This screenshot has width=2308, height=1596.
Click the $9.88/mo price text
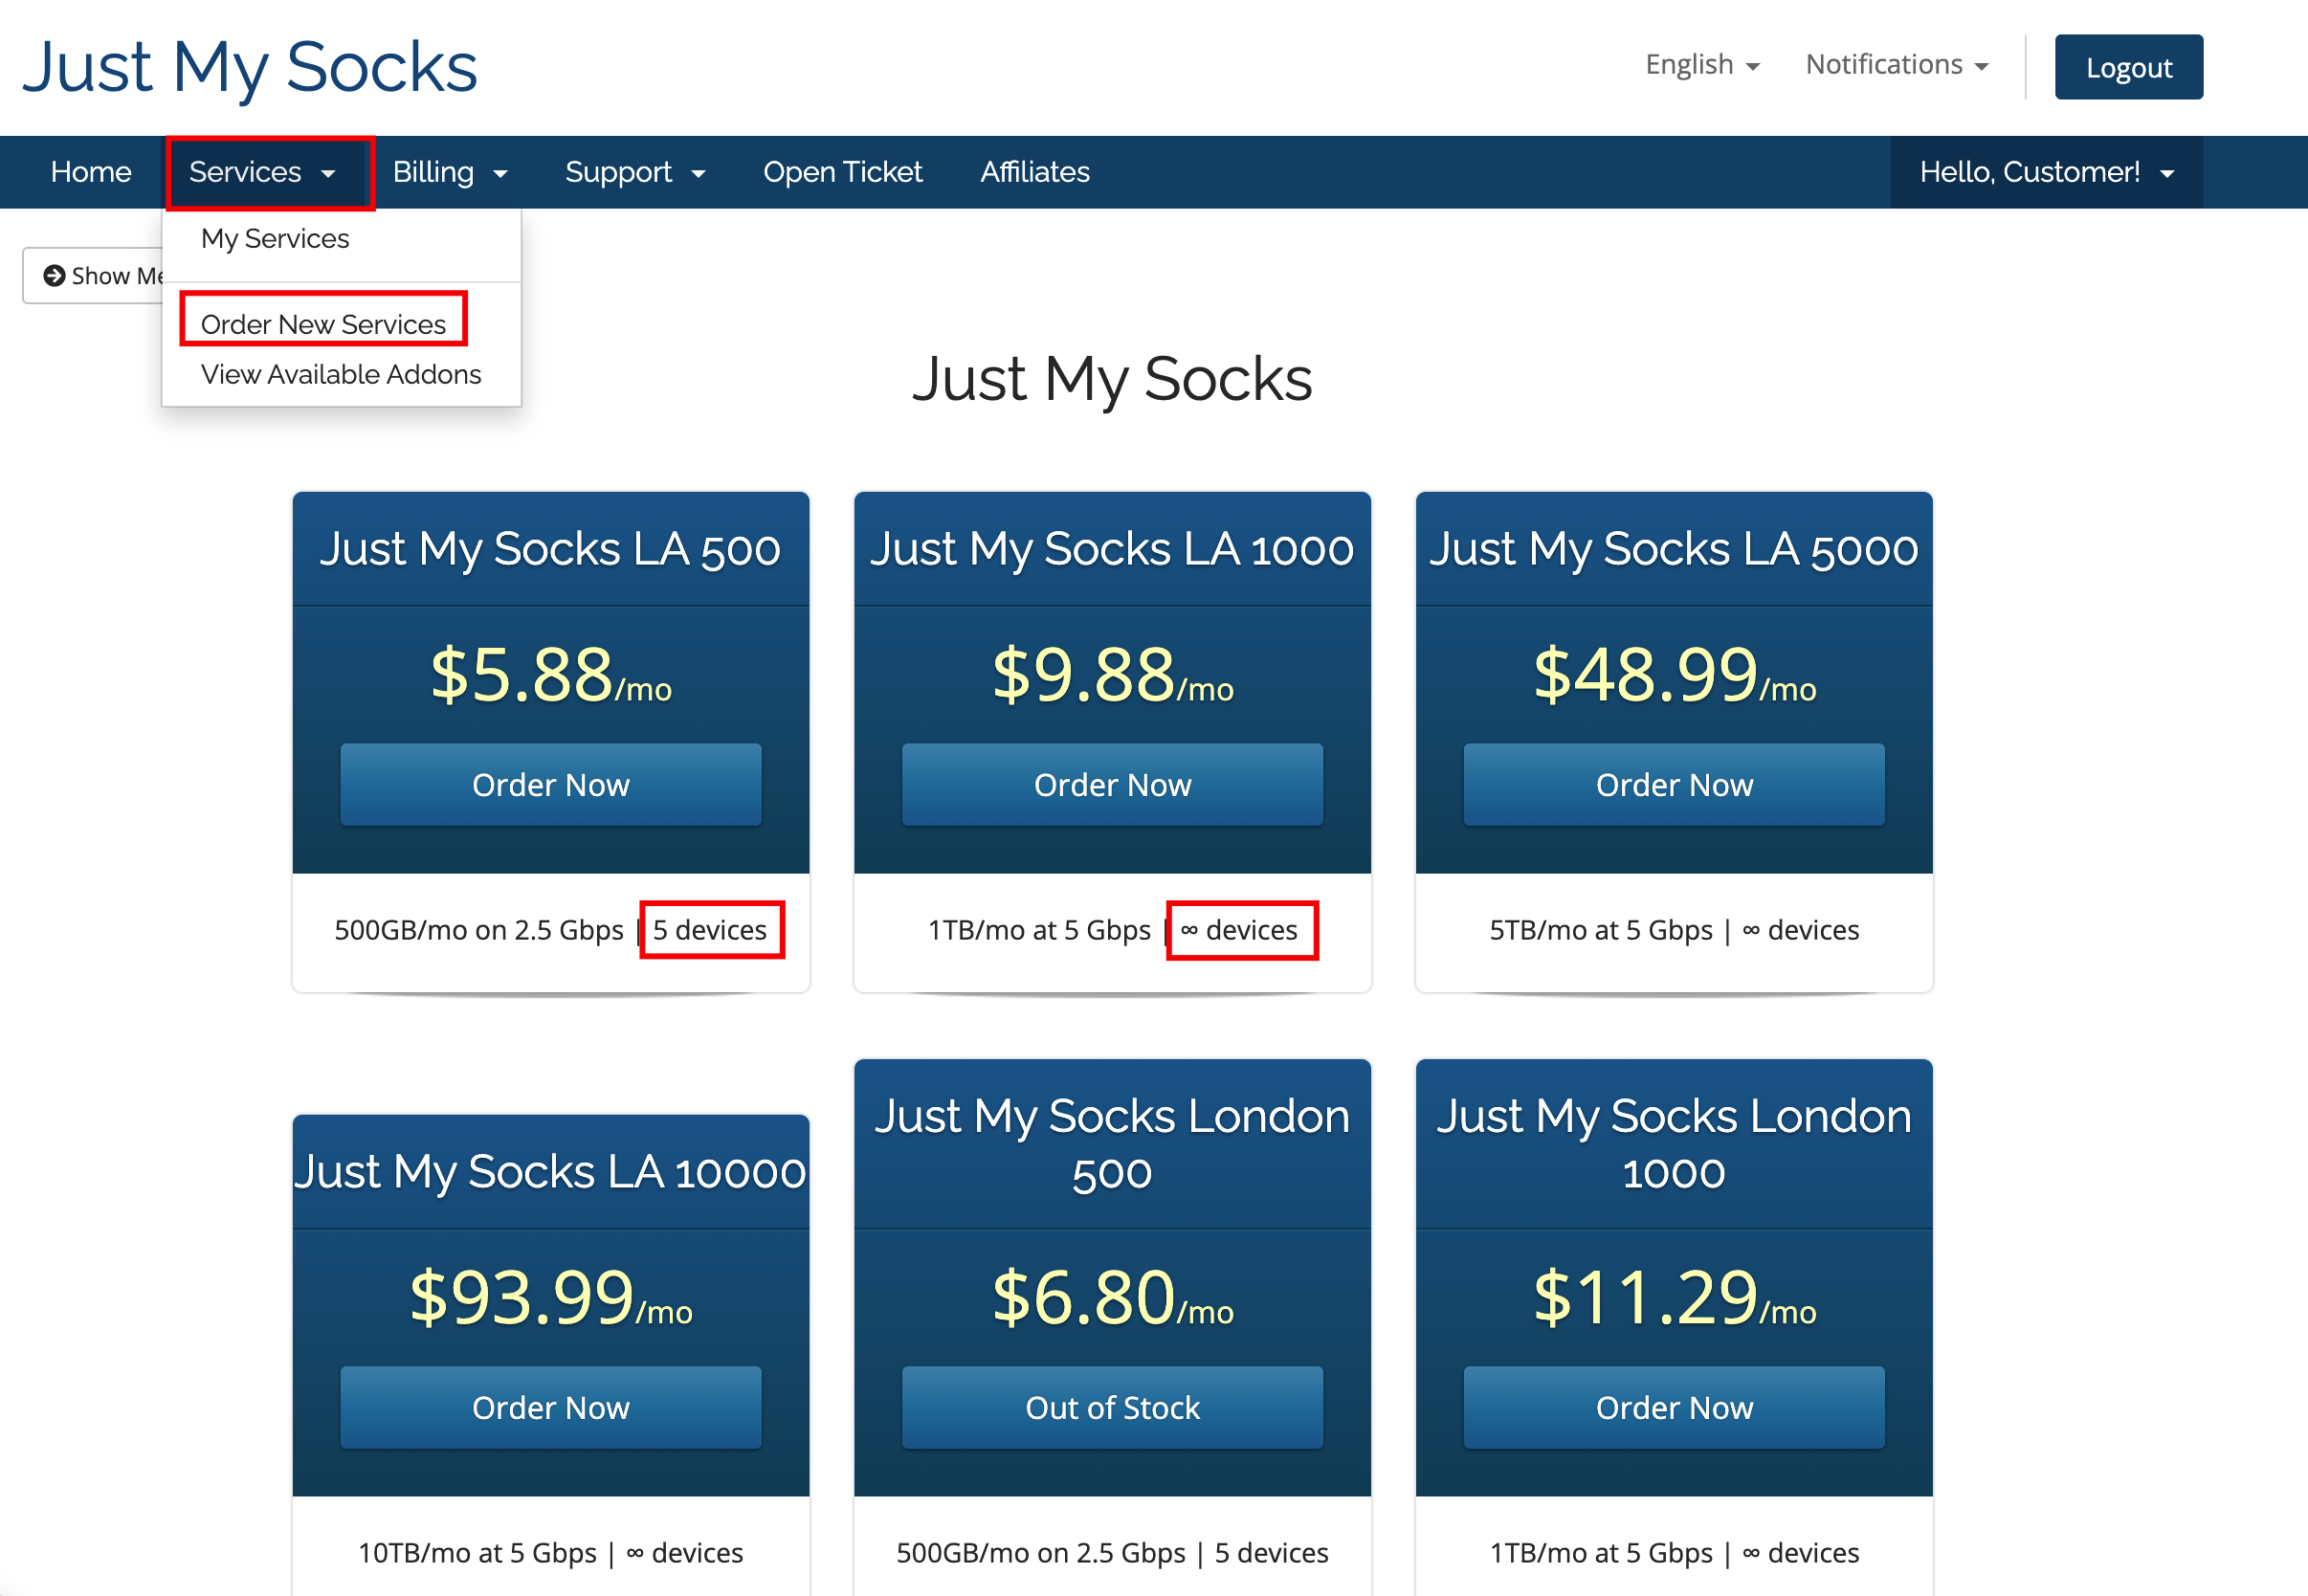[1112, 676]
